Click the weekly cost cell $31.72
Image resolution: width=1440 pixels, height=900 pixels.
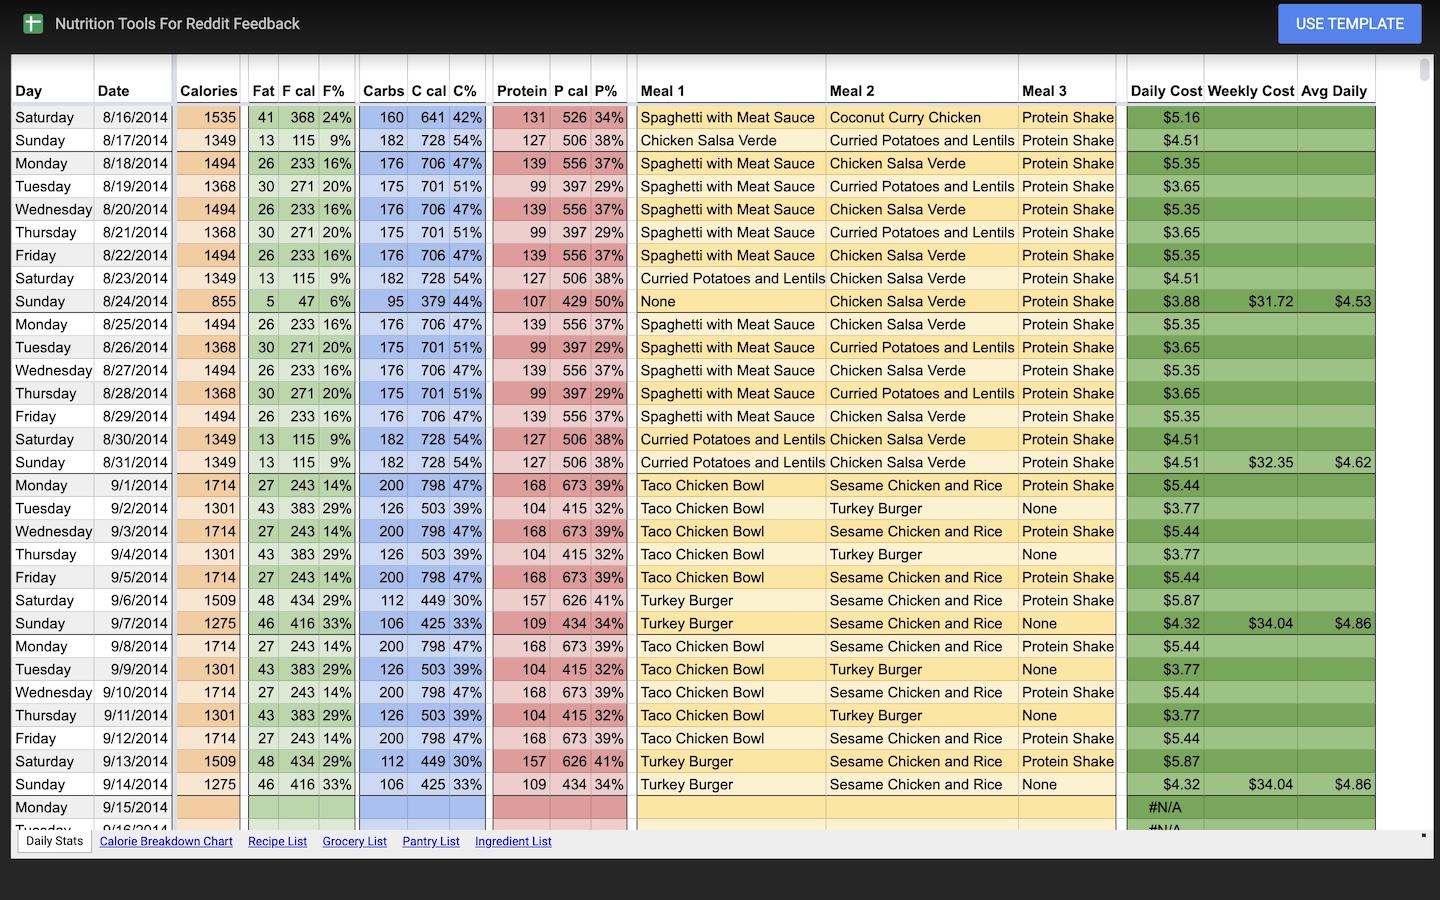pyautogui.click(x=1251, y=301)
